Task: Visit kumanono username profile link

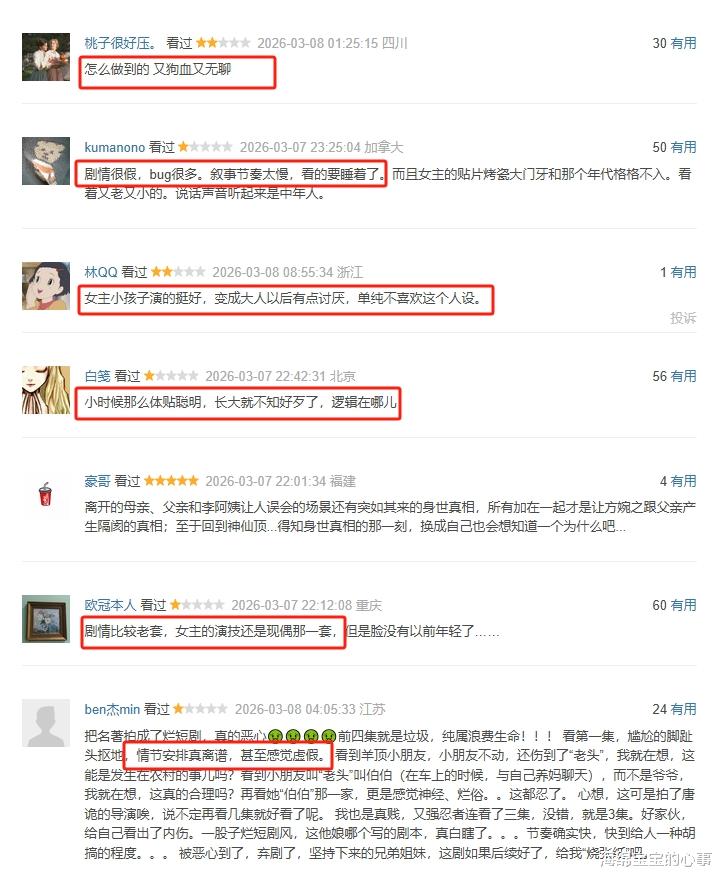Action: coord(115,147)
